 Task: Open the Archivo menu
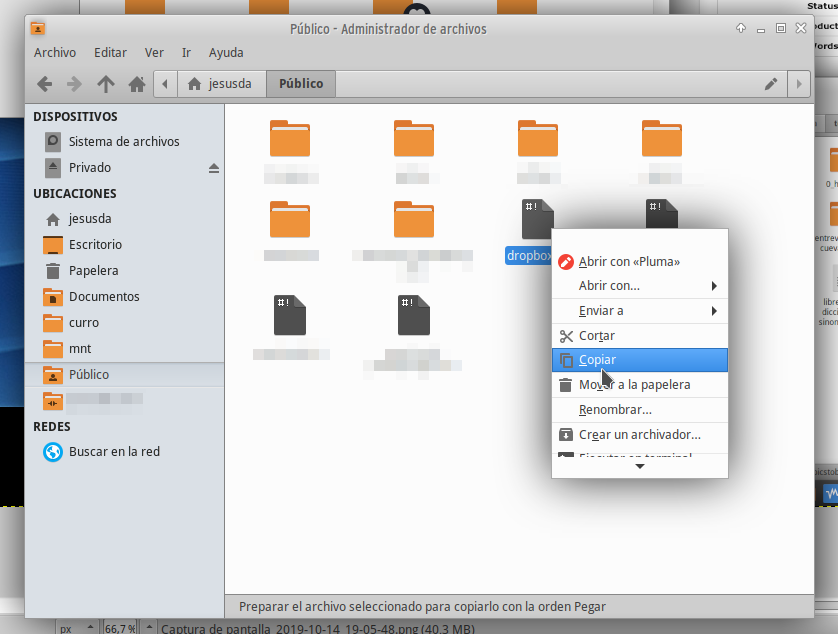[x=55, y=53]
